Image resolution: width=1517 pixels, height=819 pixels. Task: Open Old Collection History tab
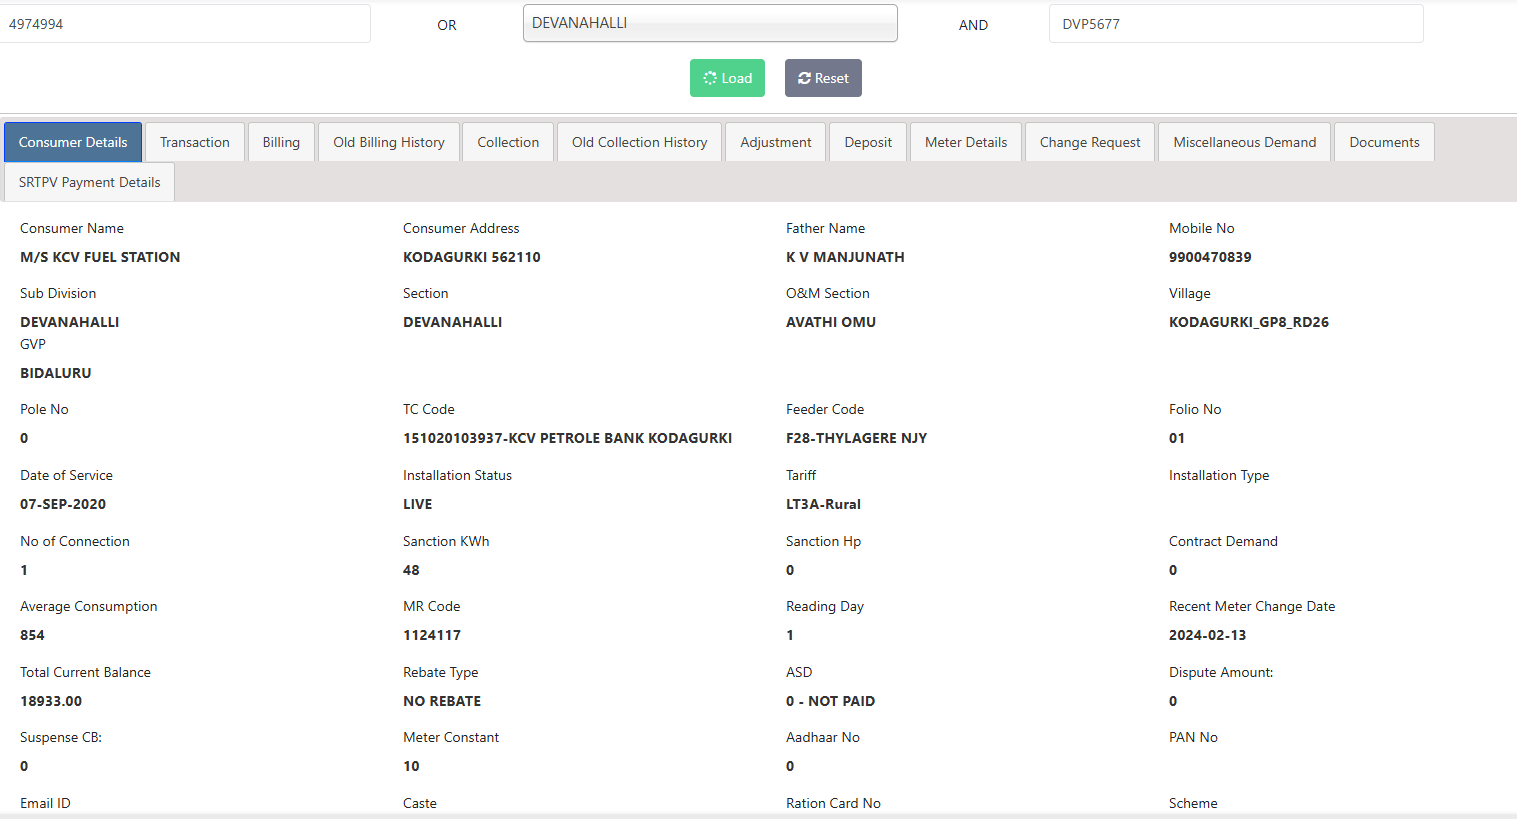(640, 142)
